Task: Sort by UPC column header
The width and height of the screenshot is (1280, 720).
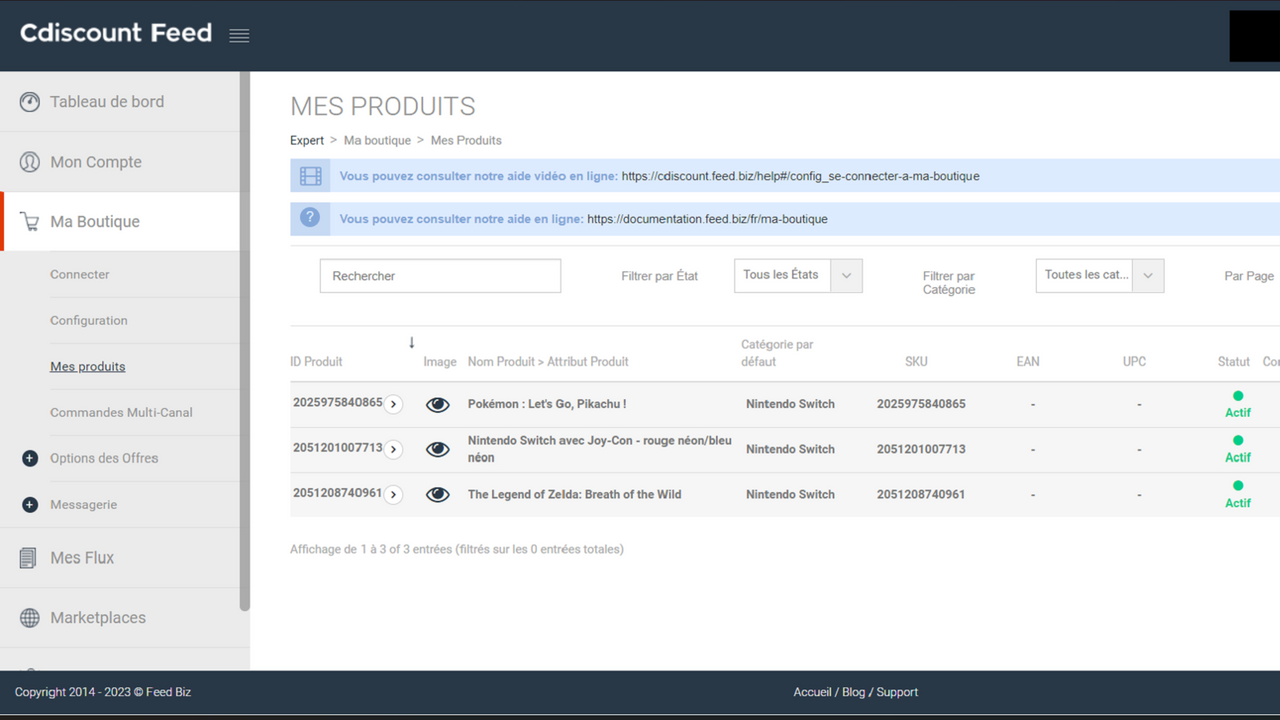Action: 1134,362
